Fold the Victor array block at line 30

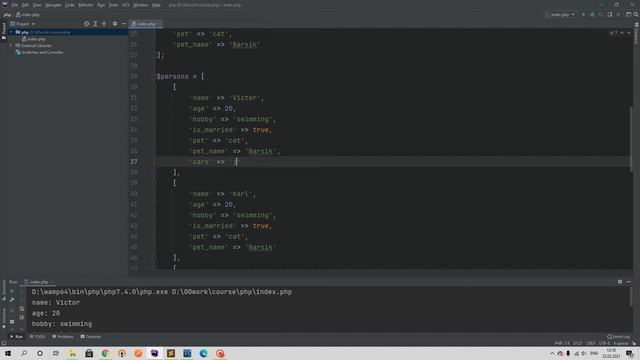155,87
